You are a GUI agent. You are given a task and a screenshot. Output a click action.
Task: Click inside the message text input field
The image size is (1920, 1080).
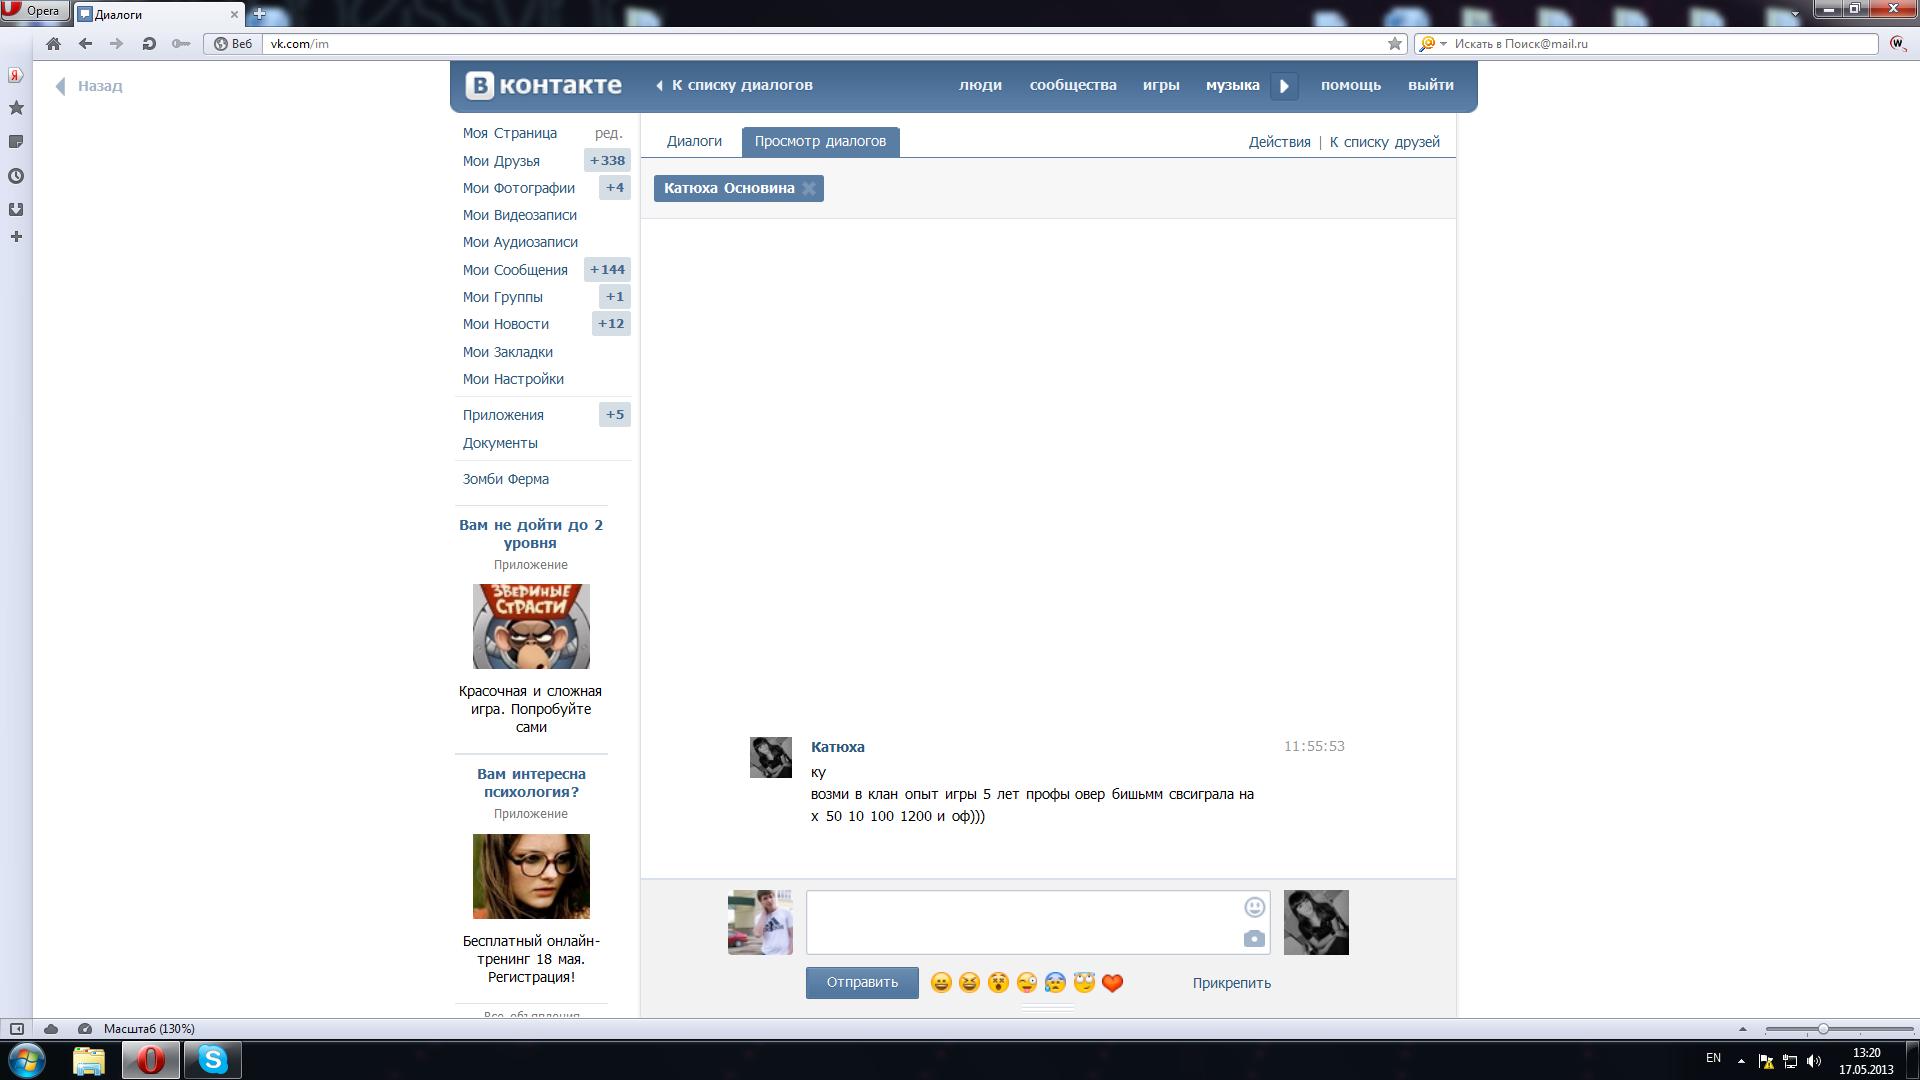1020,922
